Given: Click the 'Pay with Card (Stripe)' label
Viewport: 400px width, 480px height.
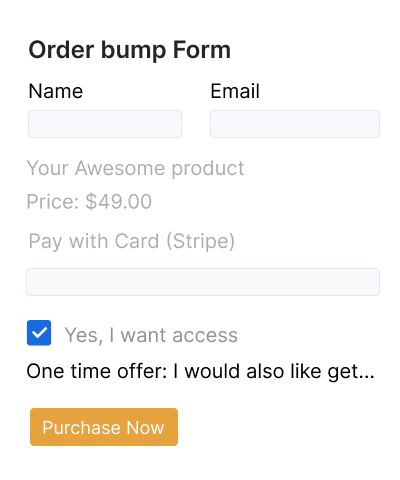Looking at the screenshot, I should click(x=132, y=241).
